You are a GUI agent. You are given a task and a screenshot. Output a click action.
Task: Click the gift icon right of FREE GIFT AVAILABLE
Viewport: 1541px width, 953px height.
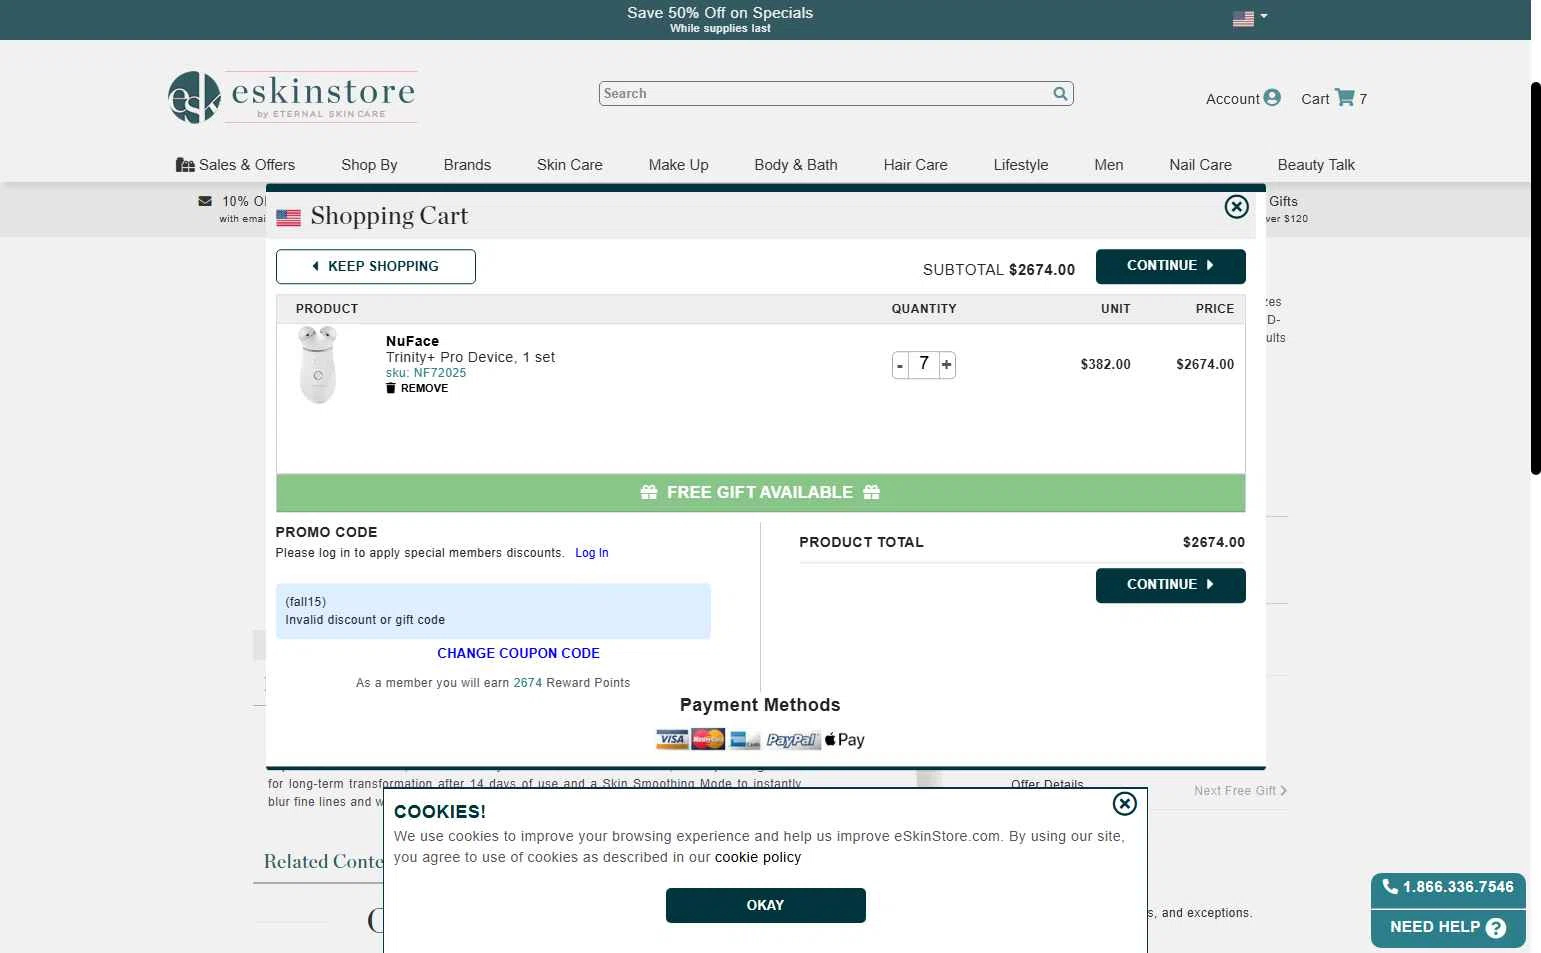tap(871, 492)
